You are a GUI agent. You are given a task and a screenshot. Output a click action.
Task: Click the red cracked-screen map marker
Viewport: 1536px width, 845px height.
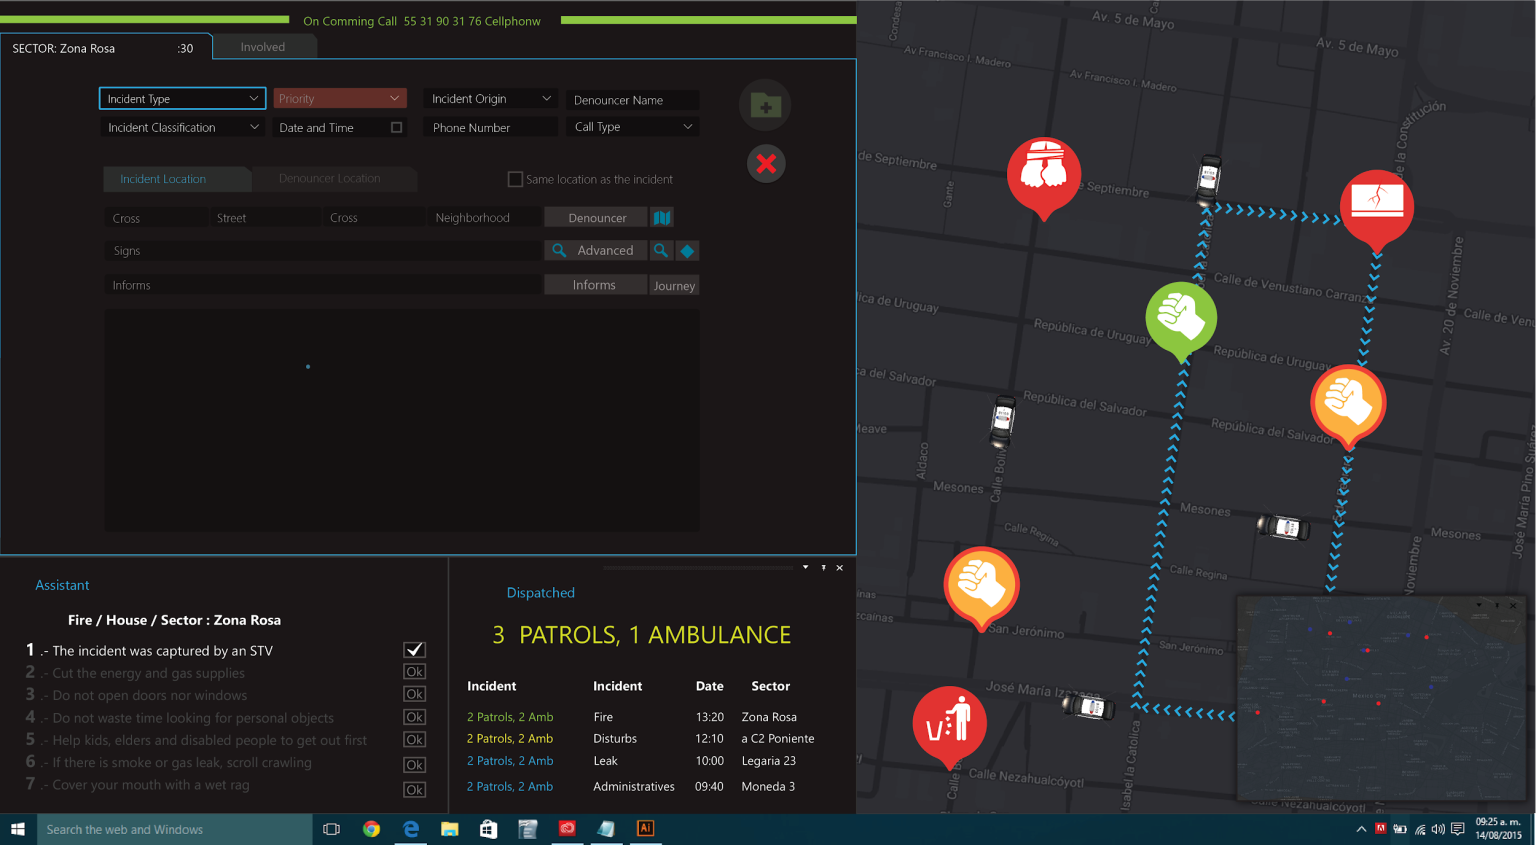pyautogui.click(x=1376, y=204)
